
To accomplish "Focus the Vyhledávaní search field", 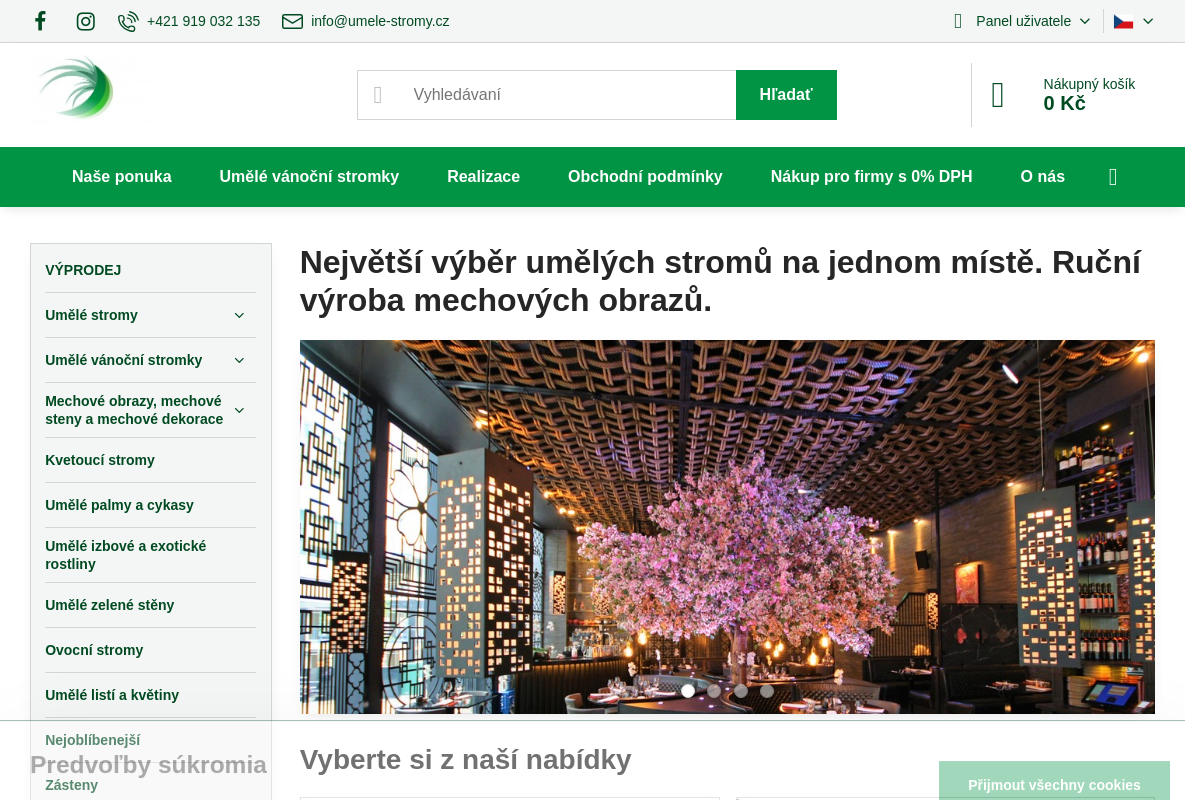I will point(547,95).
